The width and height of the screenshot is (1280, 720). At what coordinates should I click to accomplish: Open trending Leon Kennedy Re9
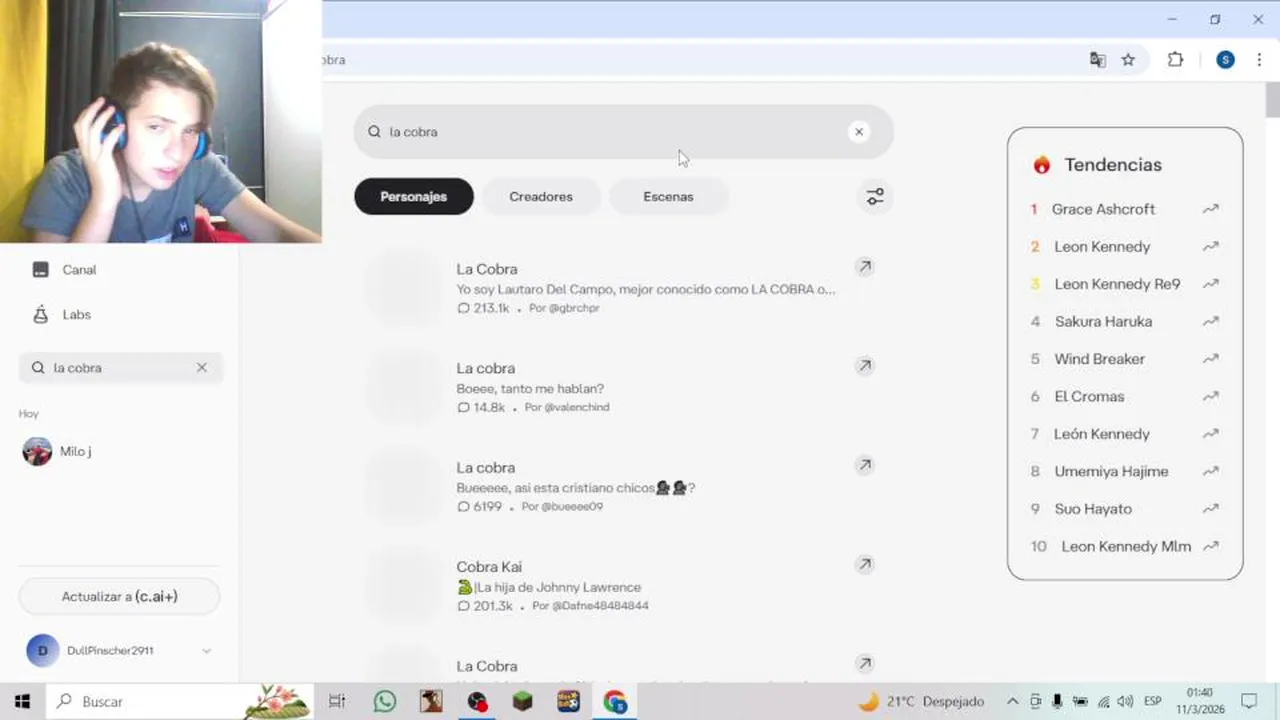[1117, 284]
